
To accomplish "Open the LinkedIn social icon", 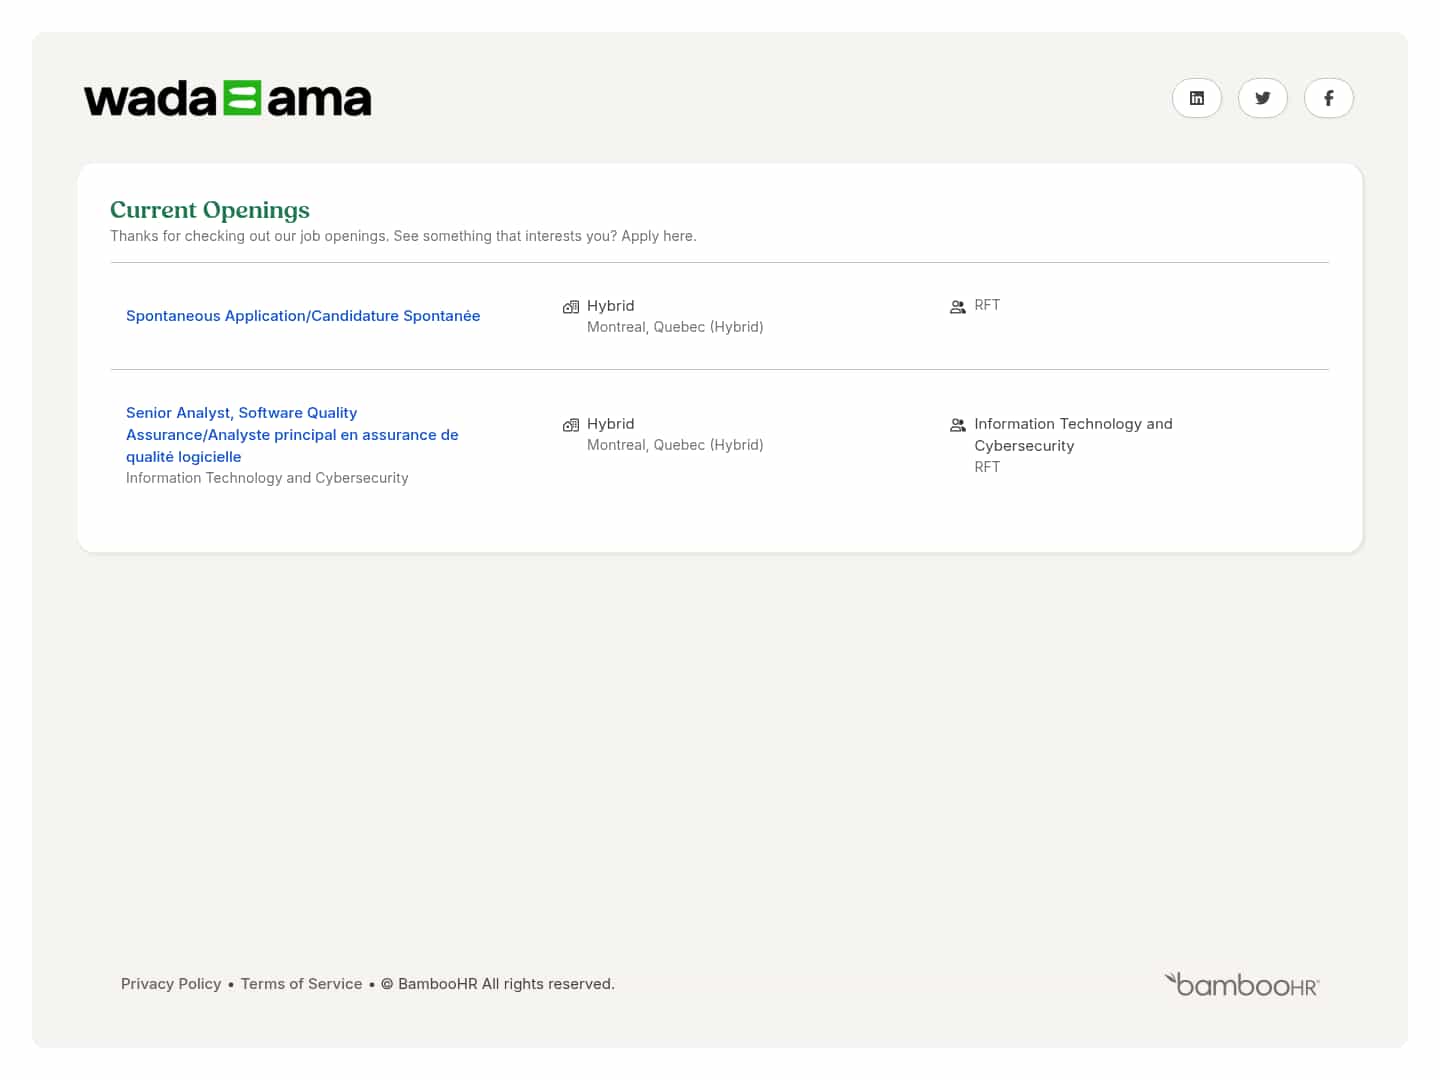I will [x=1197, y=98].
